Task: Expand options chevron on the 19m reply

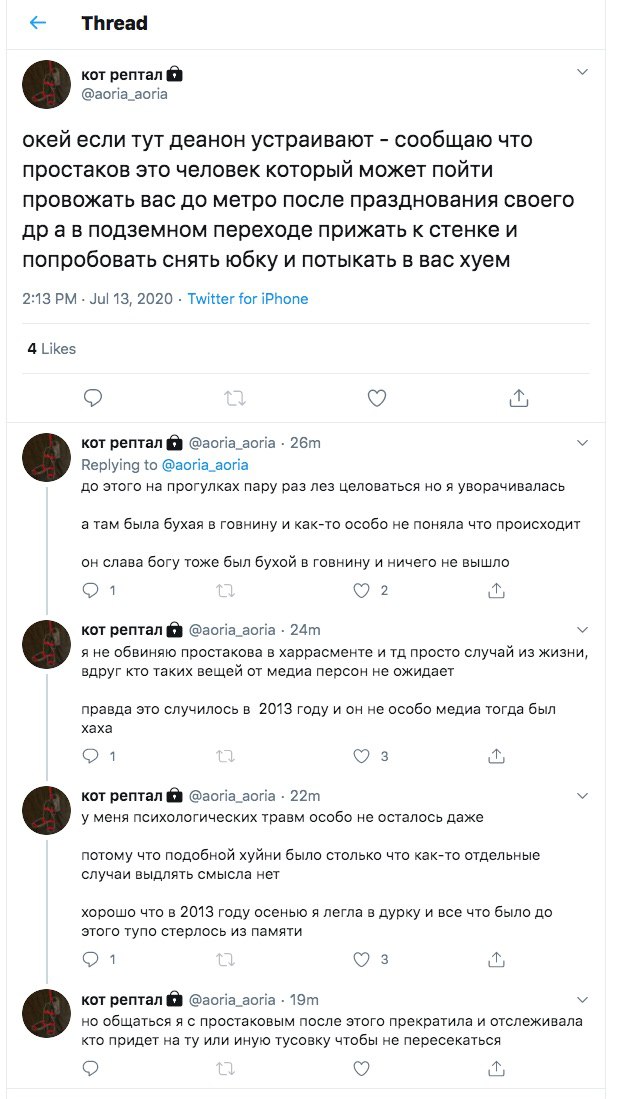Action: coord(583,998)
